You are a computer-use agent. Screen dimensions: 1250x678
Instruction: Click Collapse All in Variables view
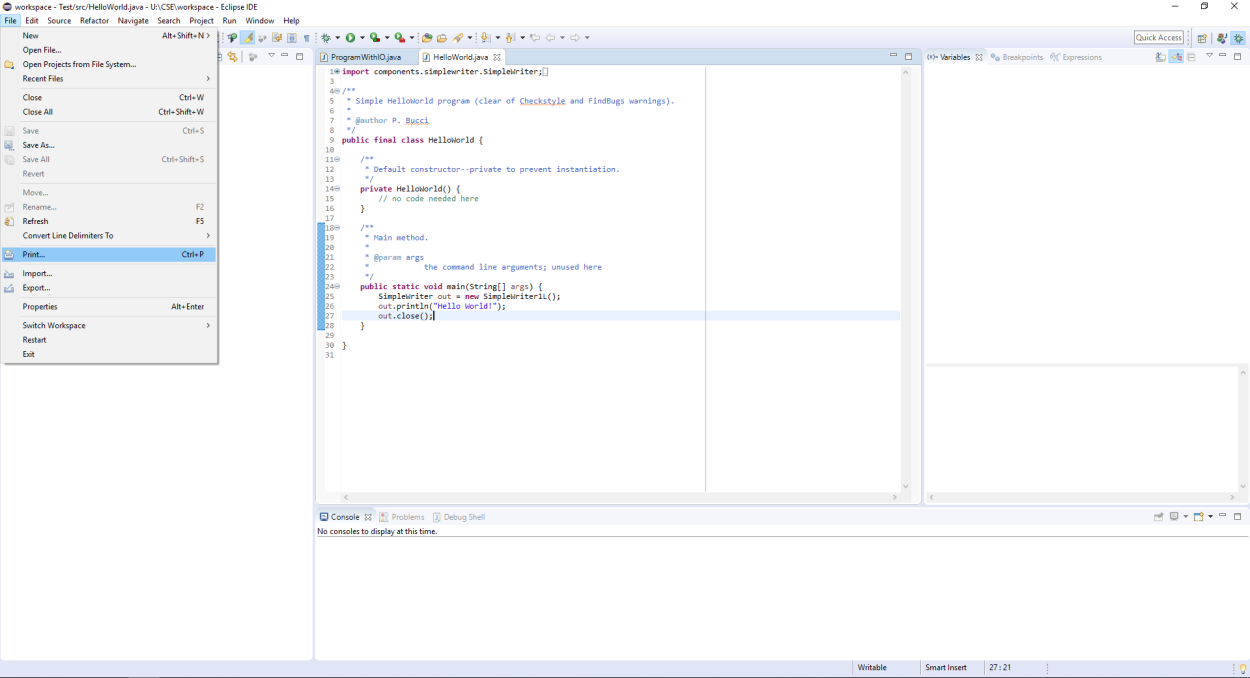pos(1191,57)
